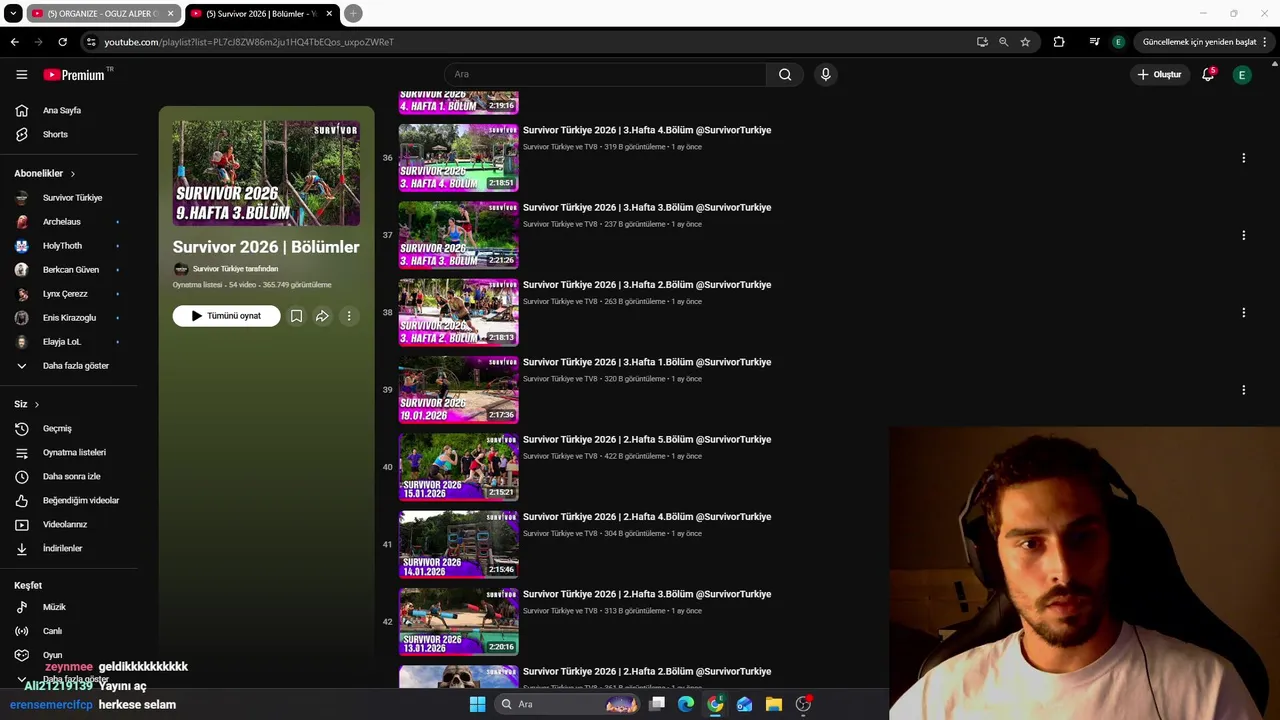Open the notifications bell

point(1208,74)
